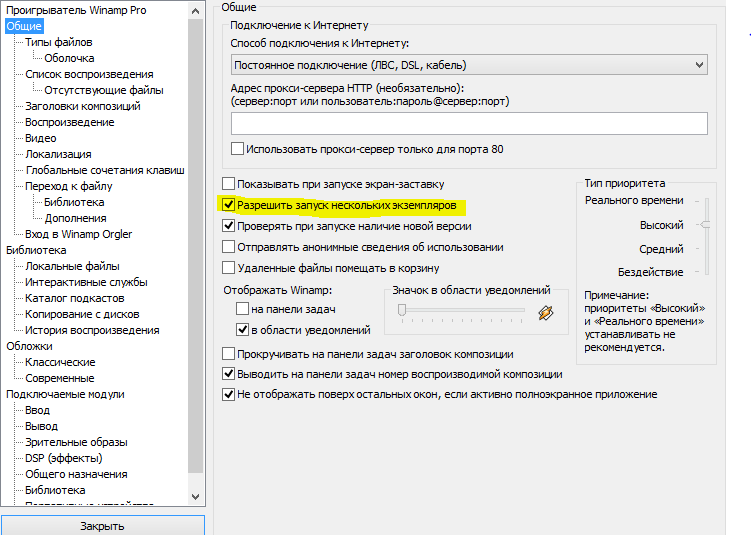Viewport: 751px width, 535px height.
Task: Enable sending anonymous usage statistics
Action: [228, 247]
